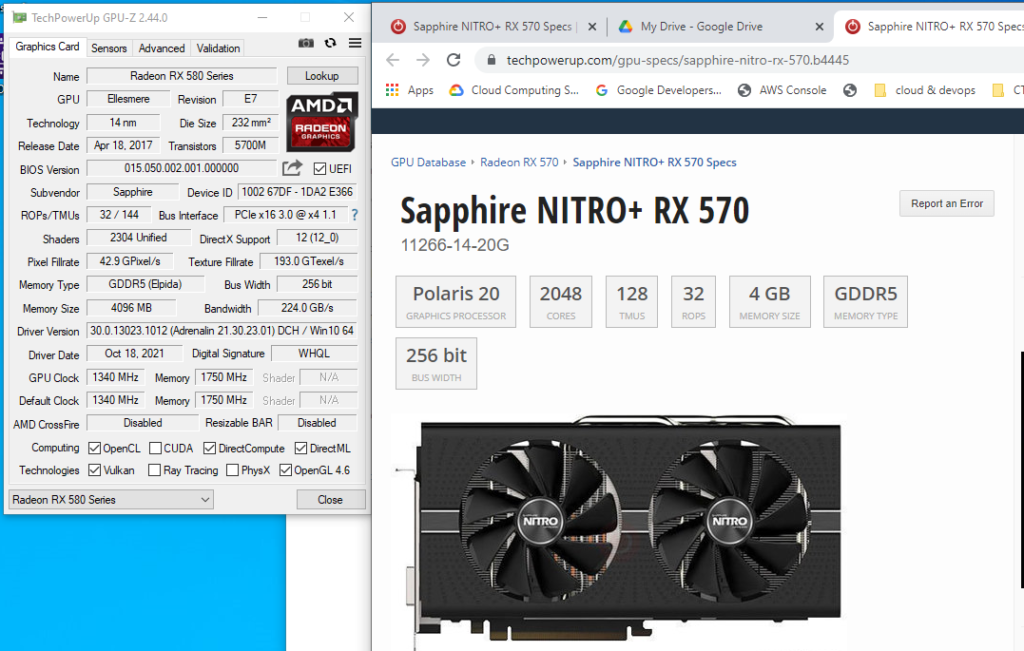Click the GPU-Z Close button

(x=330, y=500)
